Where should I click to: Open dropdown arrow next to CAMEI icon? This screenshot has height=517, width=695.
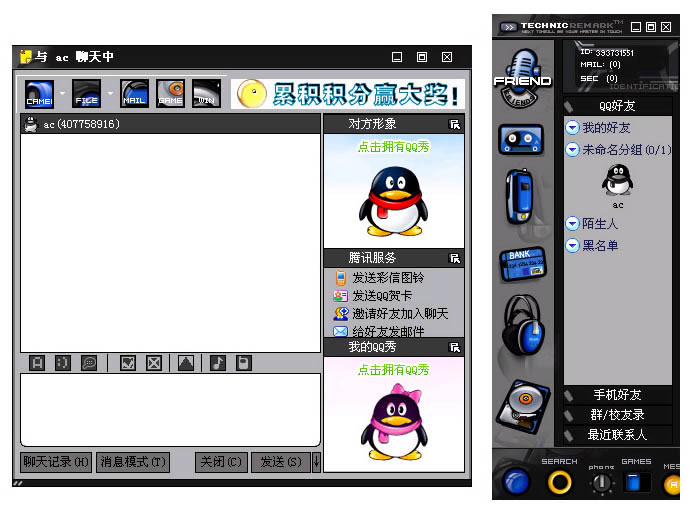click(62, 94)
